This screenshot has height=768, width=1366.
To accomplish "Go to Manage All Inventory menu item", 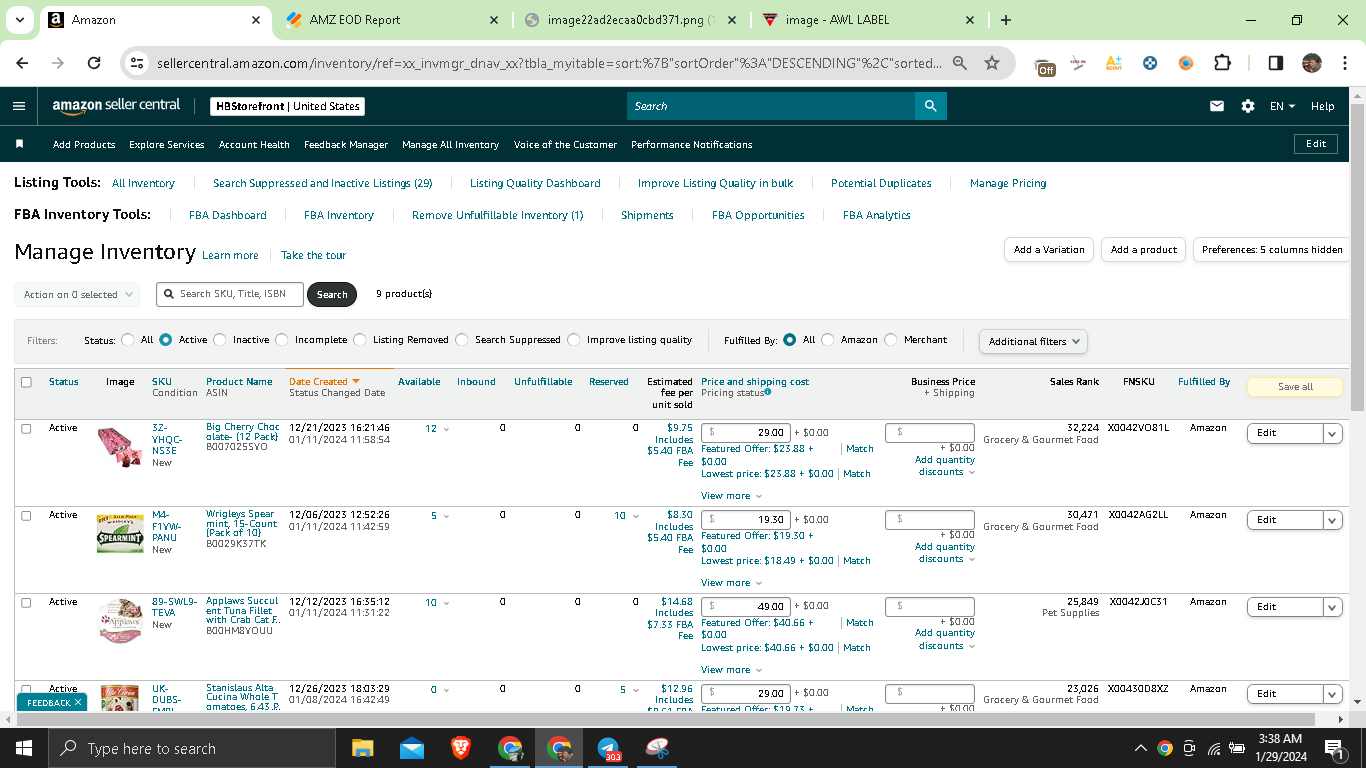I will click(450, 145).
